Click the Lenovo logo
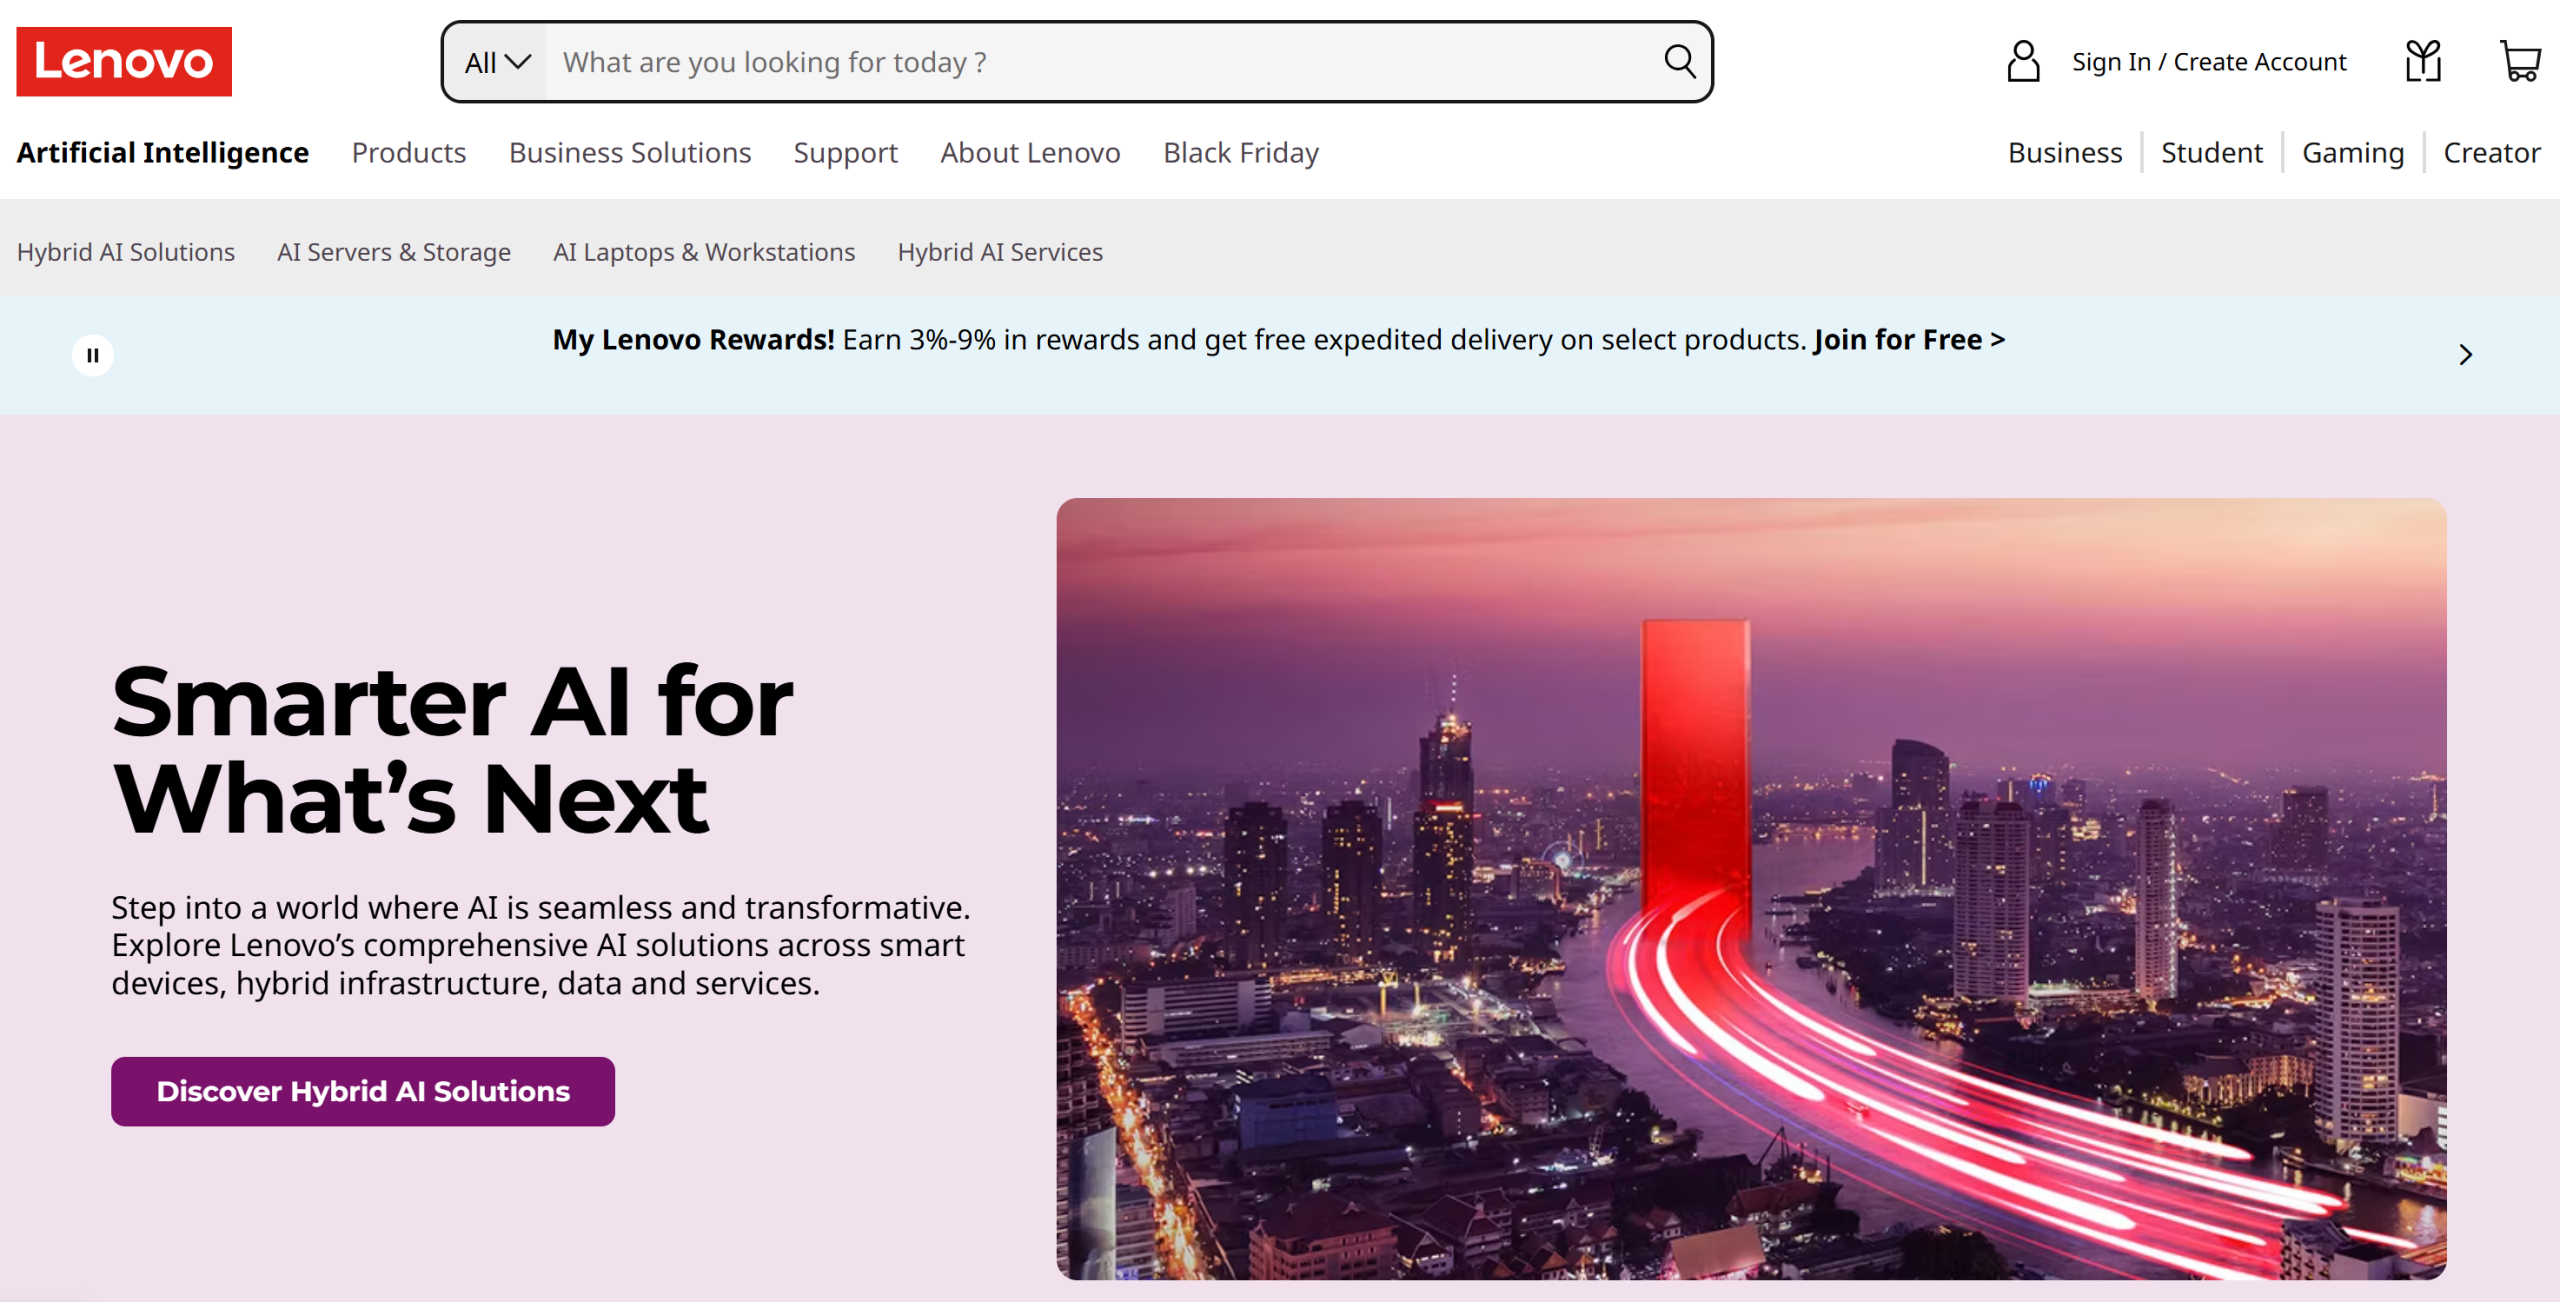Image resolution: width=2560 pixels, height=1302 pixels. coord(124,62)
